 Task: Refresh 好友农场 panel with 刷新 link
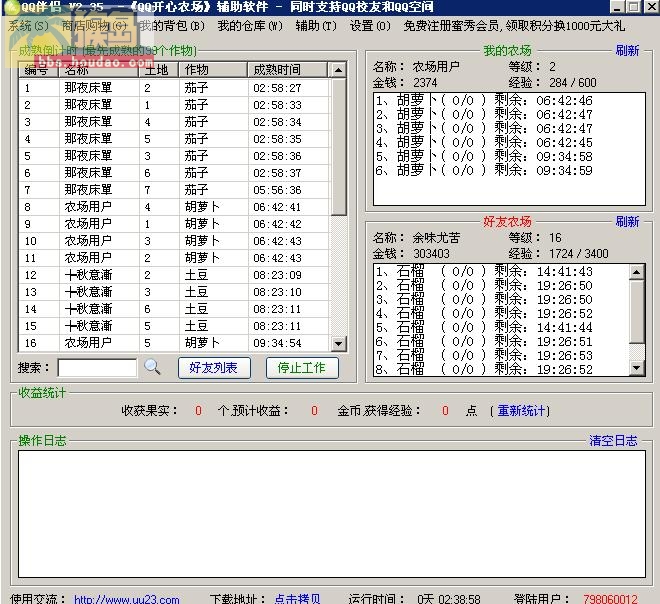pyautogui.click(x=627, y=221)
